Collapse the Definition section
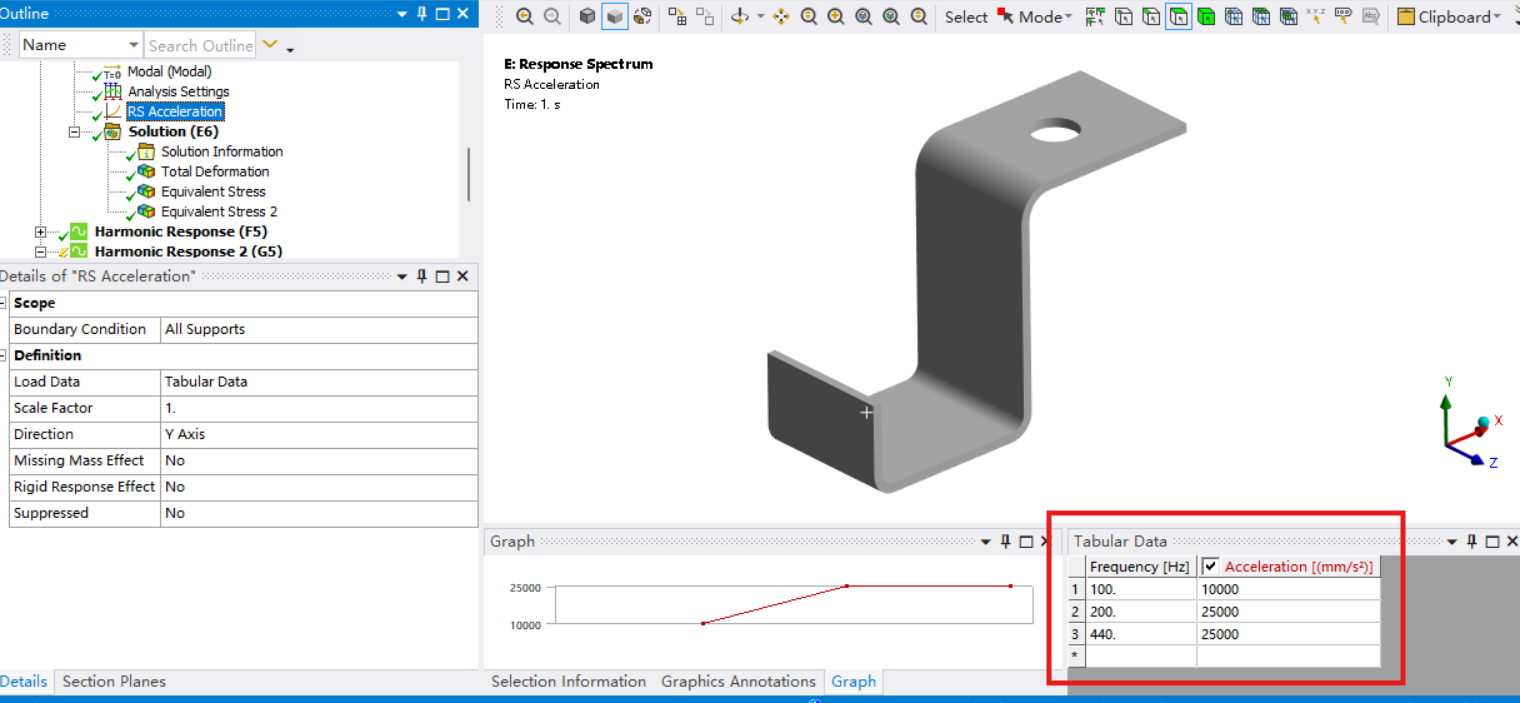1520x703 pixels. pyautogui.click(x=4, y=355)
